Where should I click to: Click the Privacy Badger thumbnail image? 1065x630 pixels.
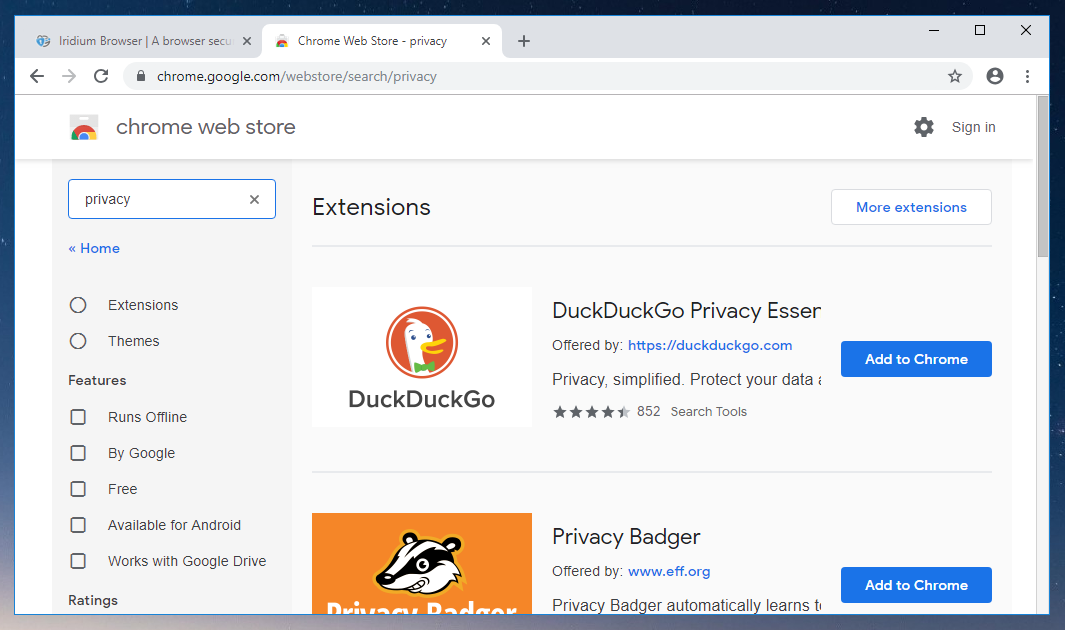[x=422, y=563]
